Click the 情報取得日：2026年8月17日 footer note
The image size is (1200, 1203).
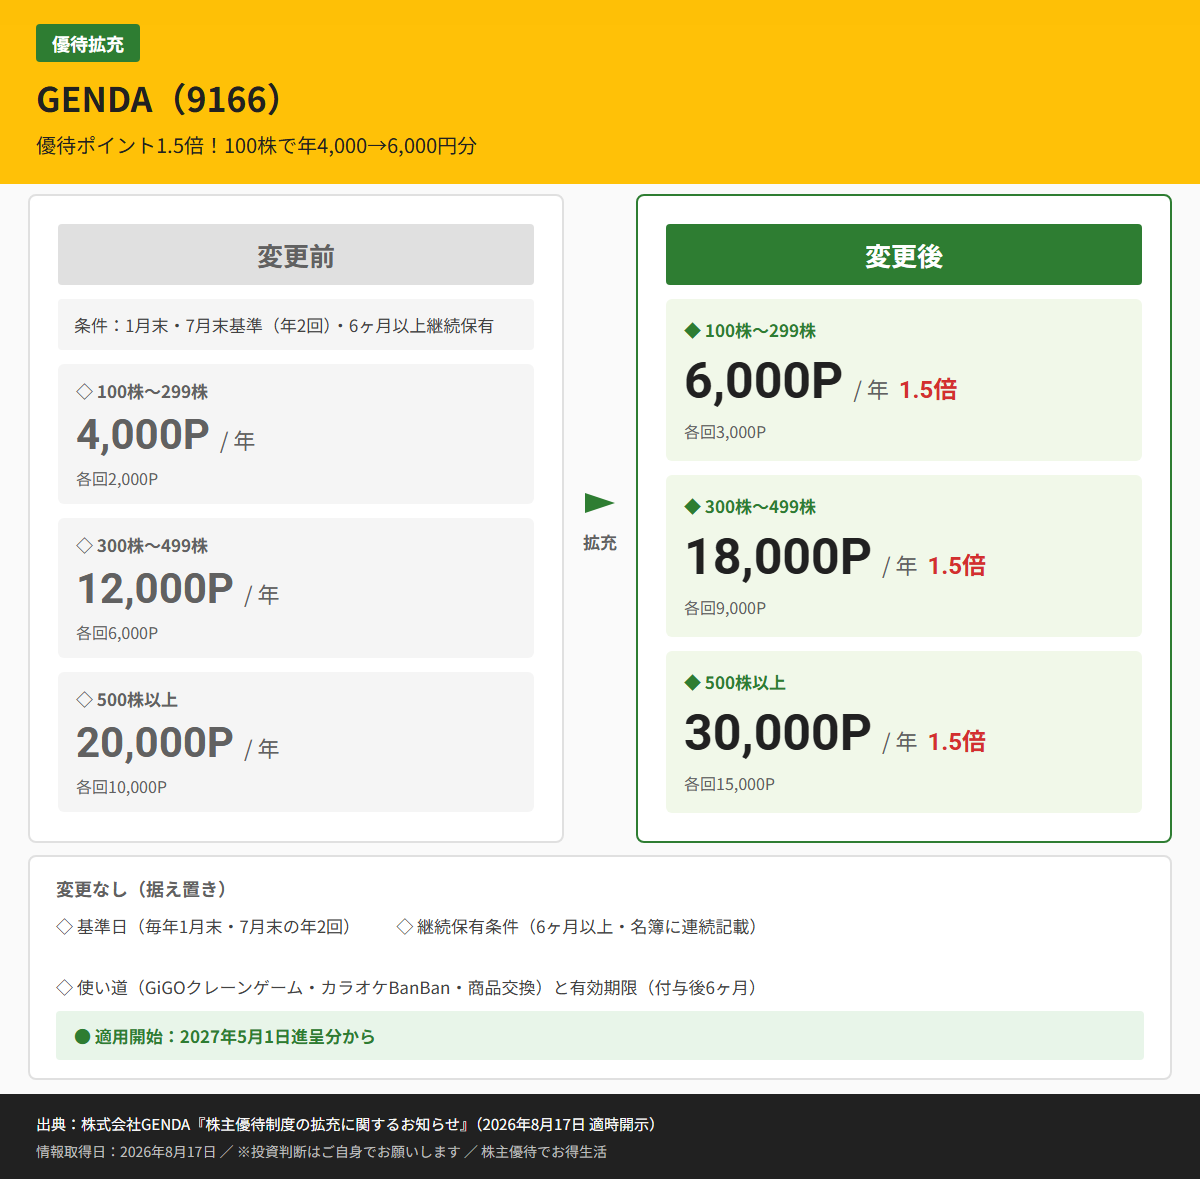point(322,1152)
